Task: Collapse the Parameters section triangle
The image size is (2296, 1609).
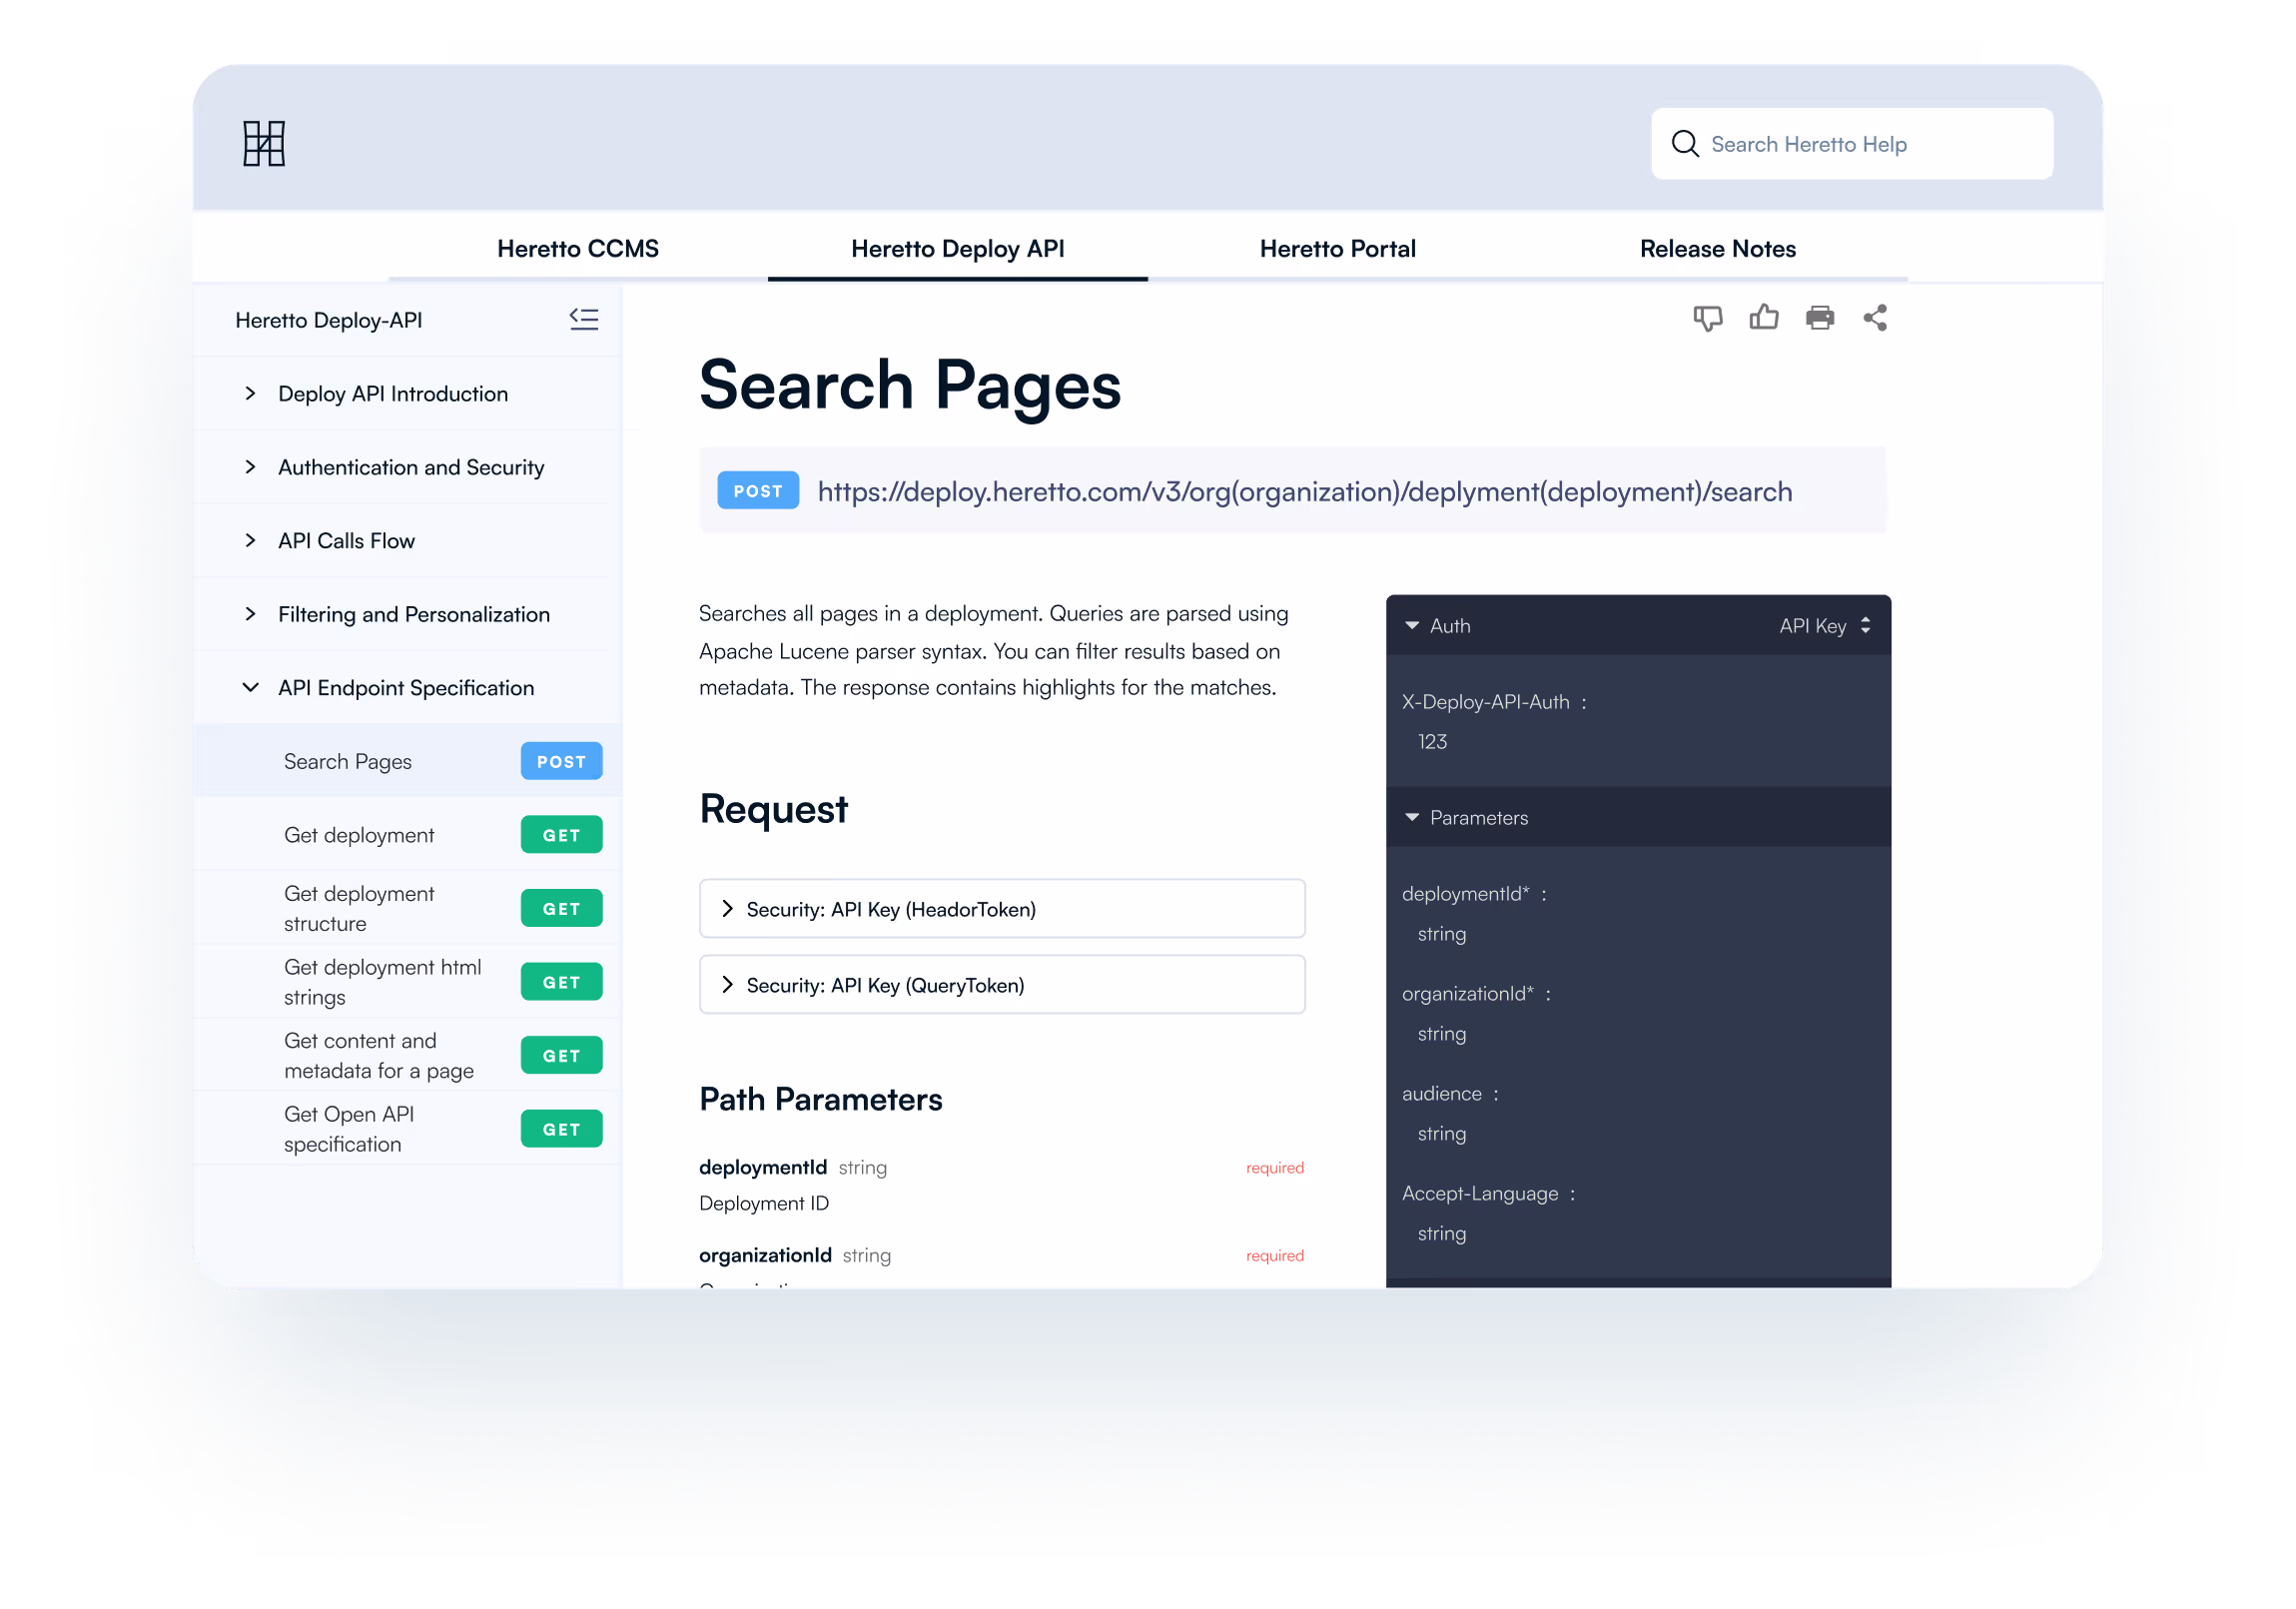Action: 1411,818
